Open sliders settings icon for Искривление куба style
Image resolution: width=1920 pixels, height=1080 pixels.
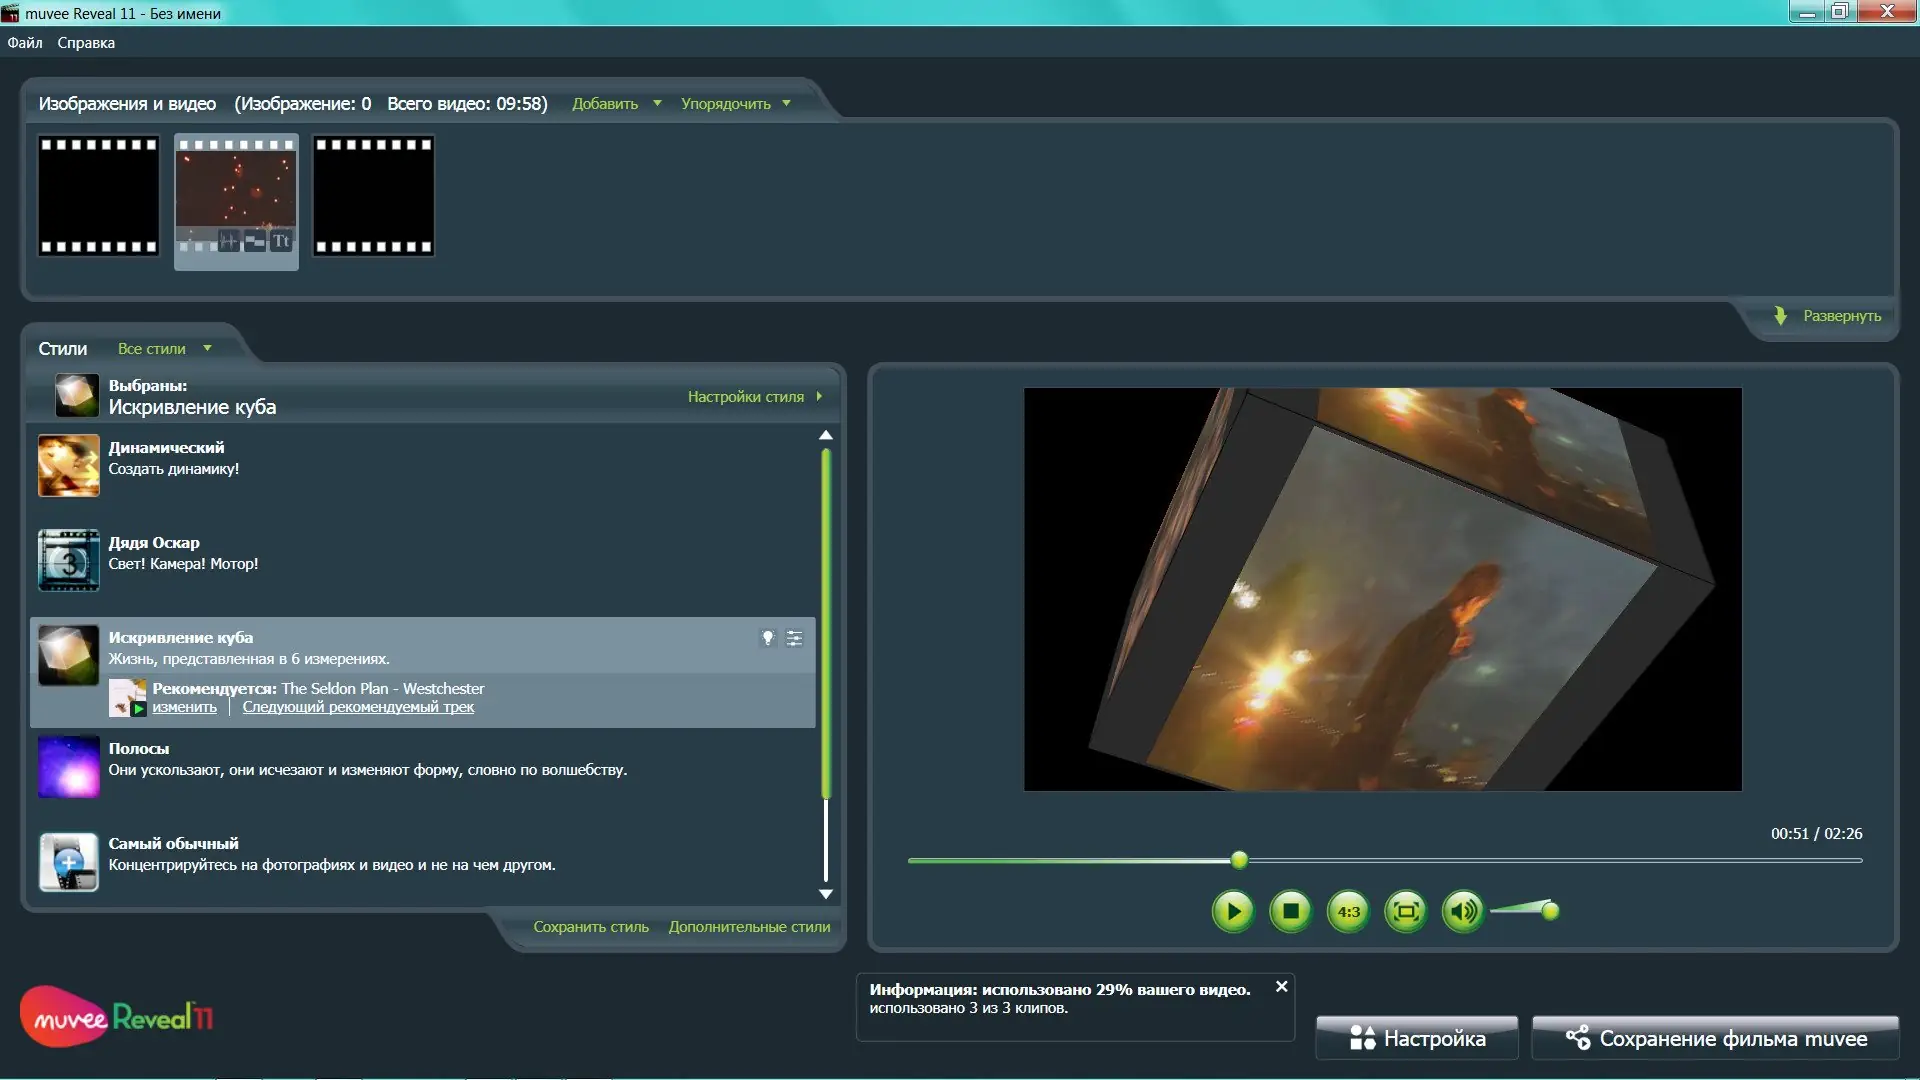click(x=794, y=638)
